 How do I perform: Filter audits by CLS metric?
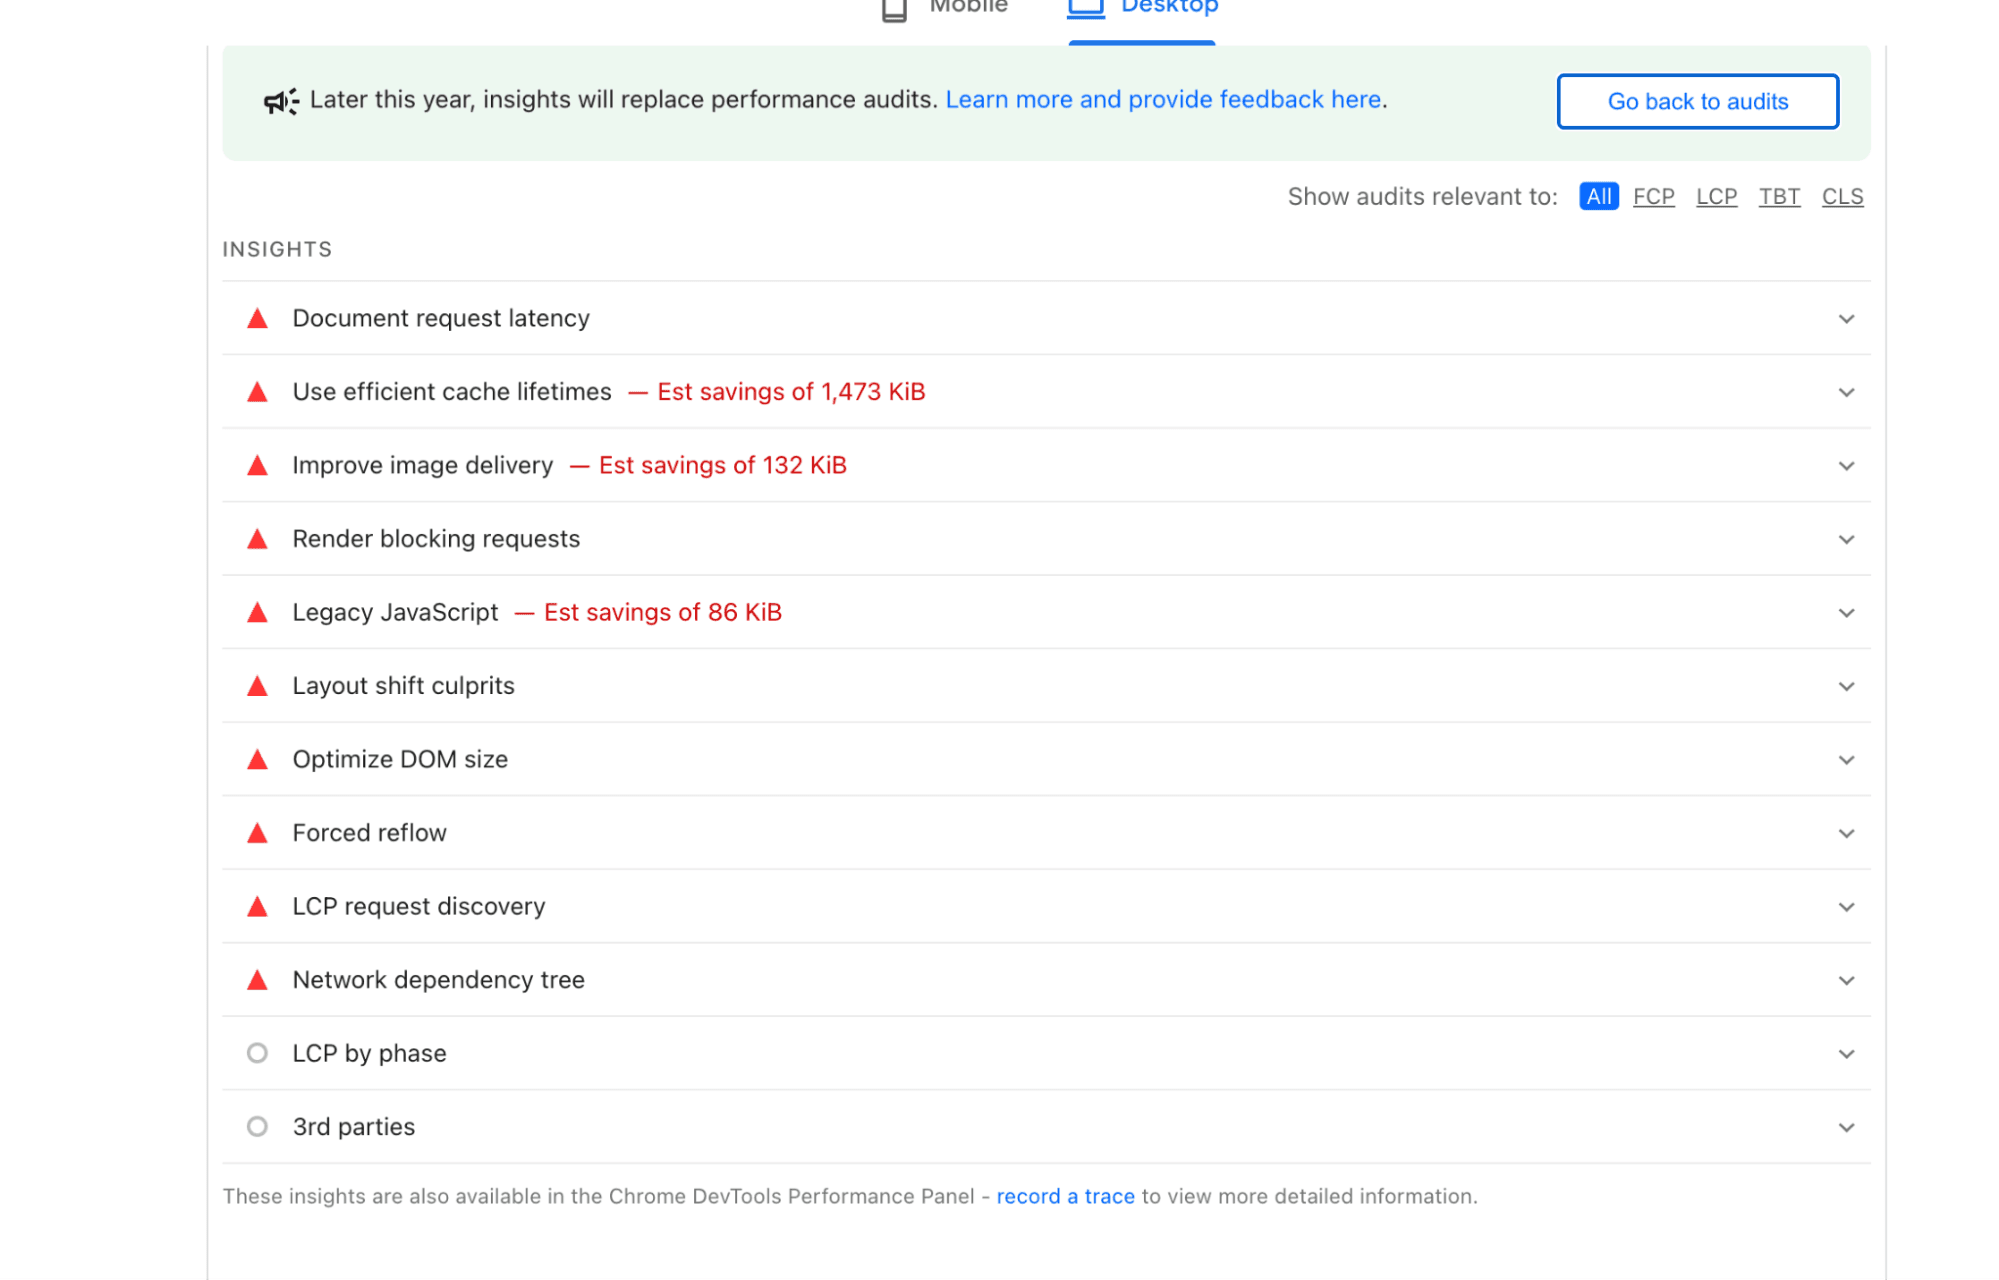tap(1842, 197)
